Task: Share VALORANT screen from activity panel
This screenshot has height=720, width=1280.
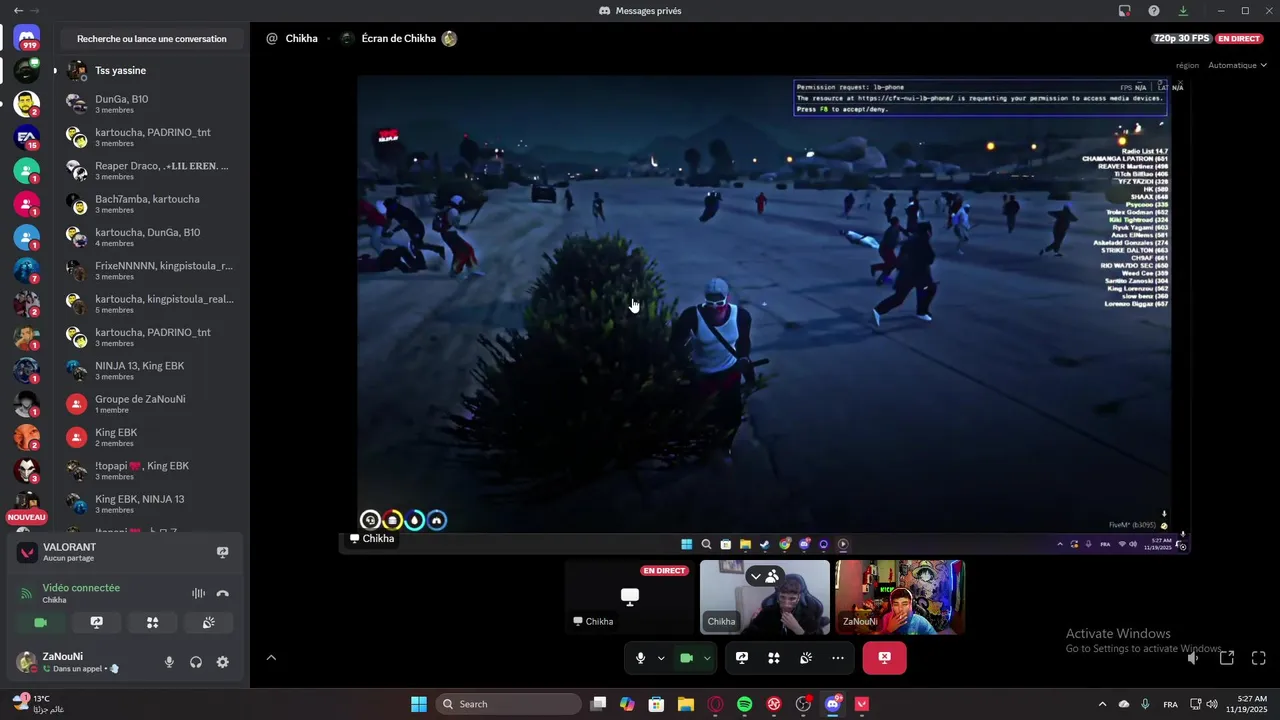Action: 222,552
